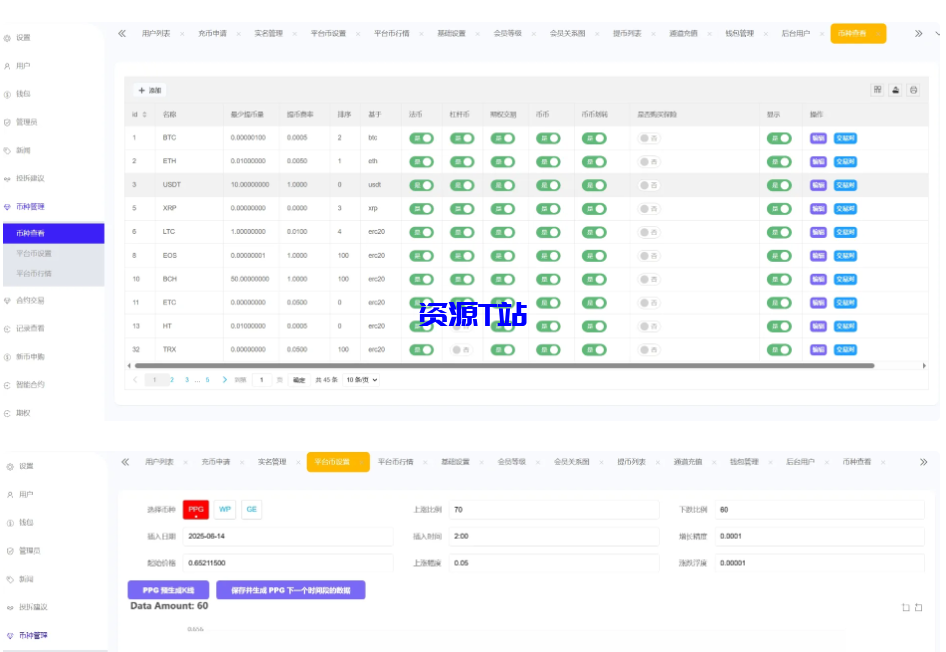Toggle the 显示 switch for ETH row

click(x=779, y=161)
